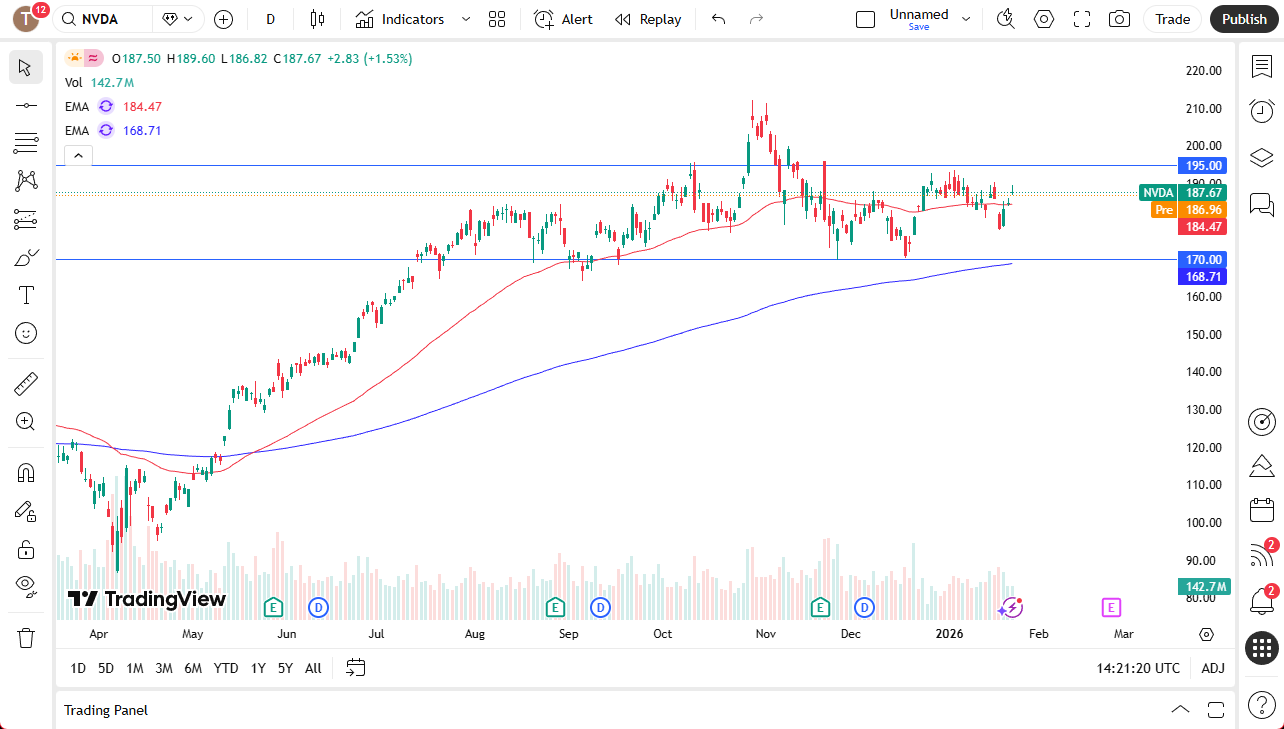Select the ruler measure tool
The image size is (1284, 729).
click(x=26, y=383)
